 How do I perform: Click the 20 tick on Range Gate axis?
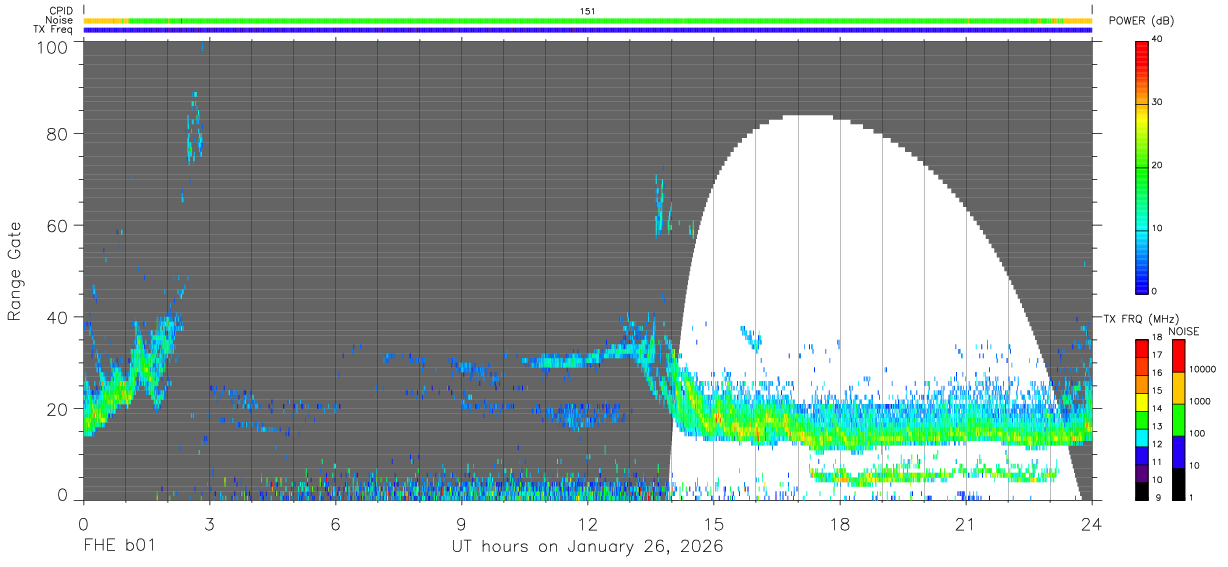[57, 408]
